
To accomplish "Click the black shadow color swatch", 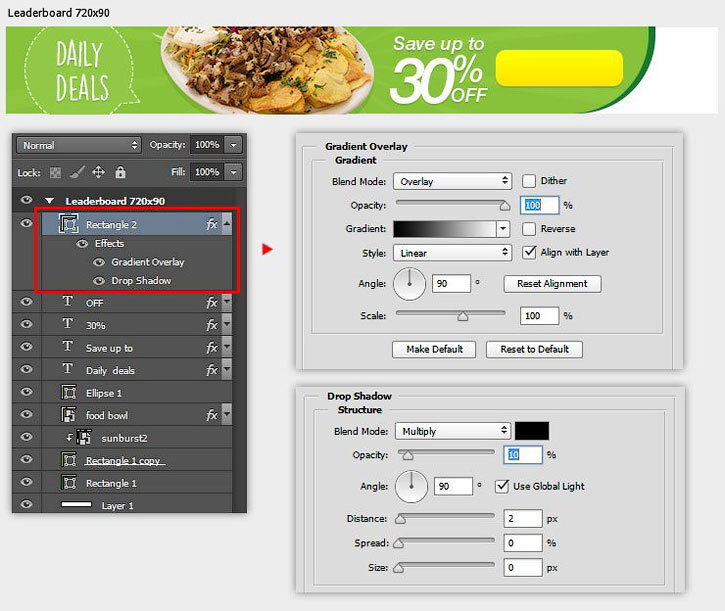I will pos(532,431).
